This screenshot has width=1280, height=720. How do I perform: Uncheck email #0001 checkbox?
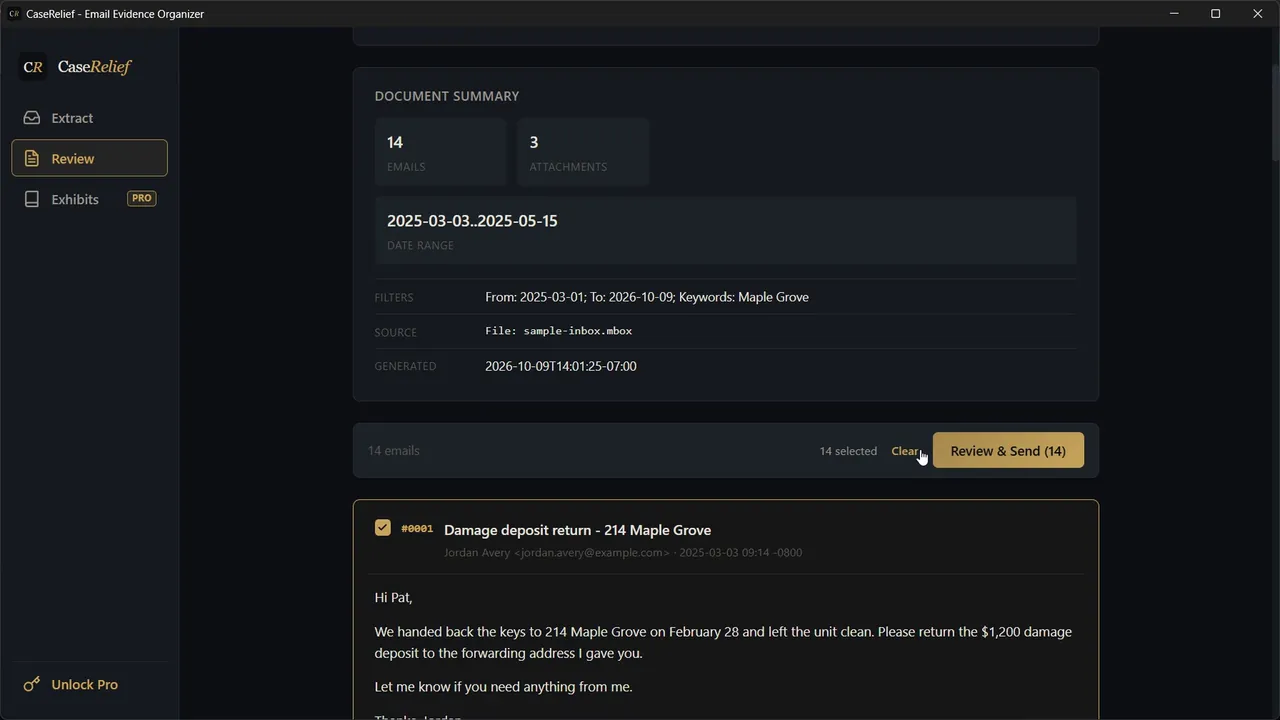pyautogui.click(x=383, y=528)
